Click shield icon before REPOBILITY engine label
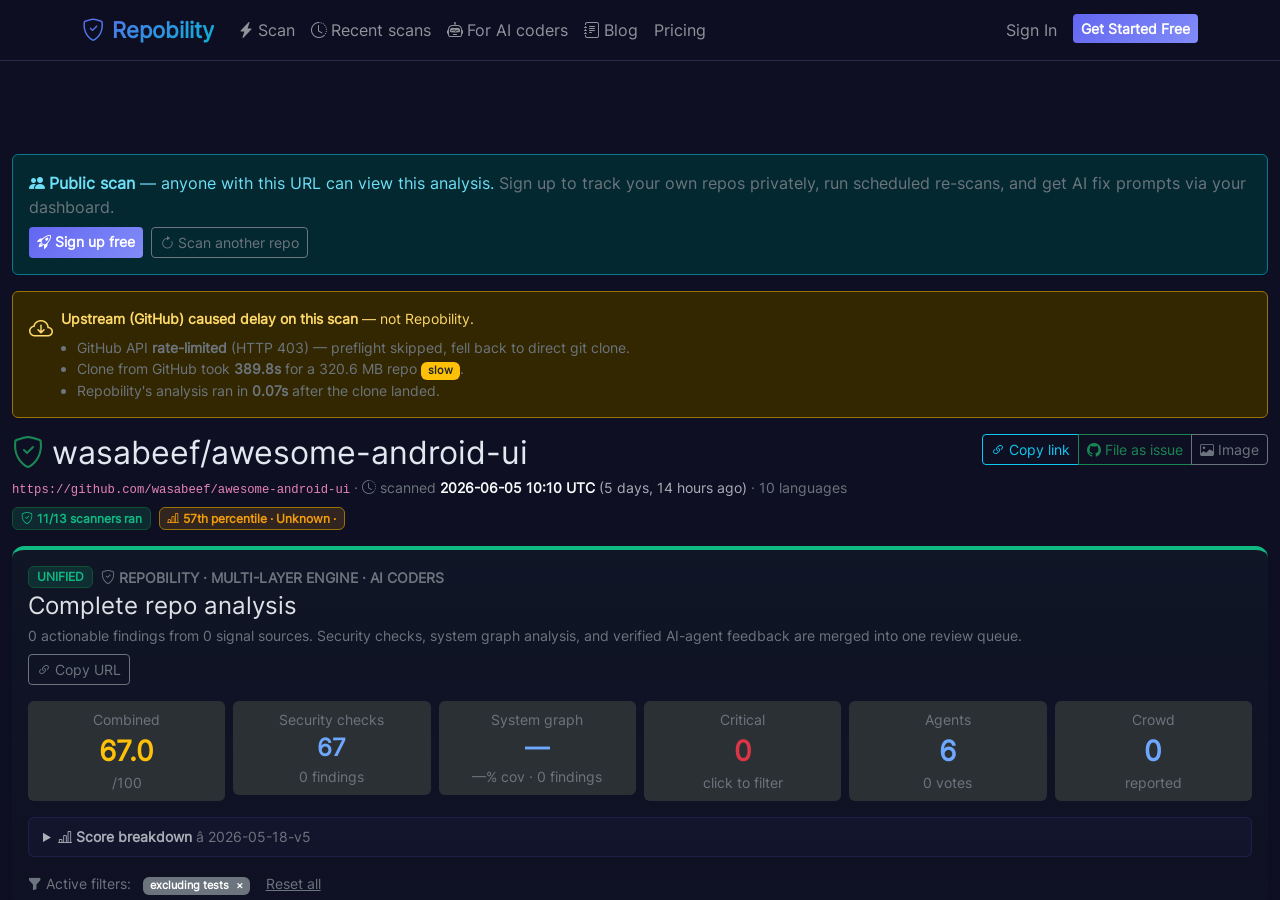1280x900 pixels. (x=108, y=577)
